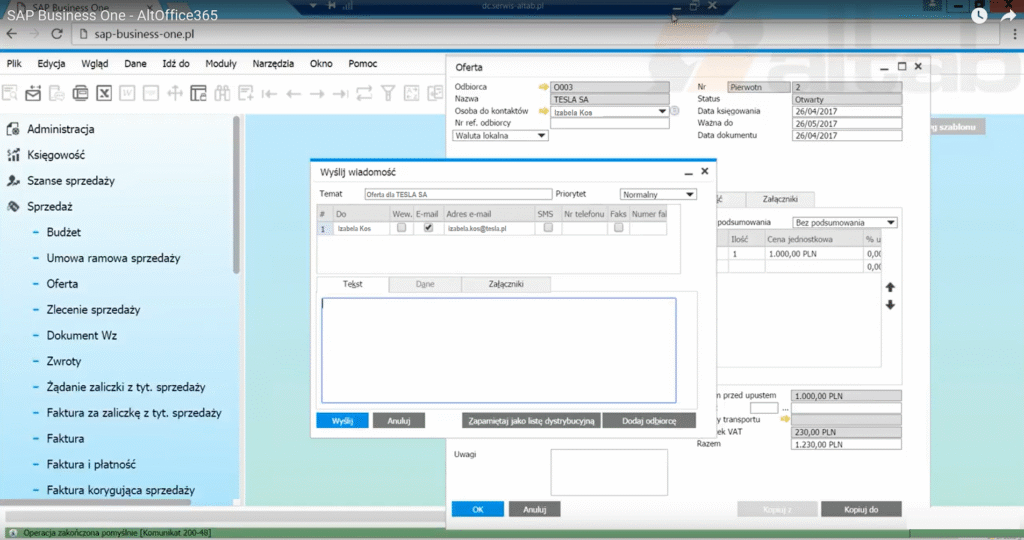Go to the first record arrow icon
The height and width of the screenshot is (540, 1024).
(x=269, y=94)
